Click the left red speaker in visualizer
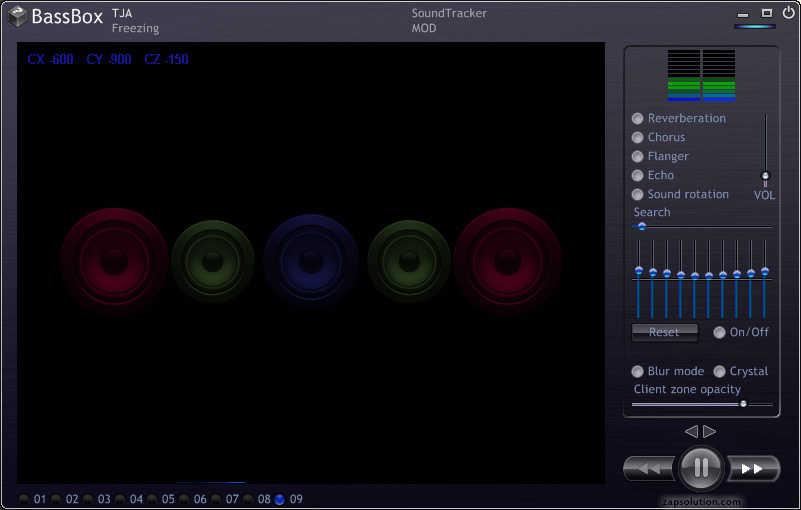Viewport: 801px width, 510px height. (114, 261)
